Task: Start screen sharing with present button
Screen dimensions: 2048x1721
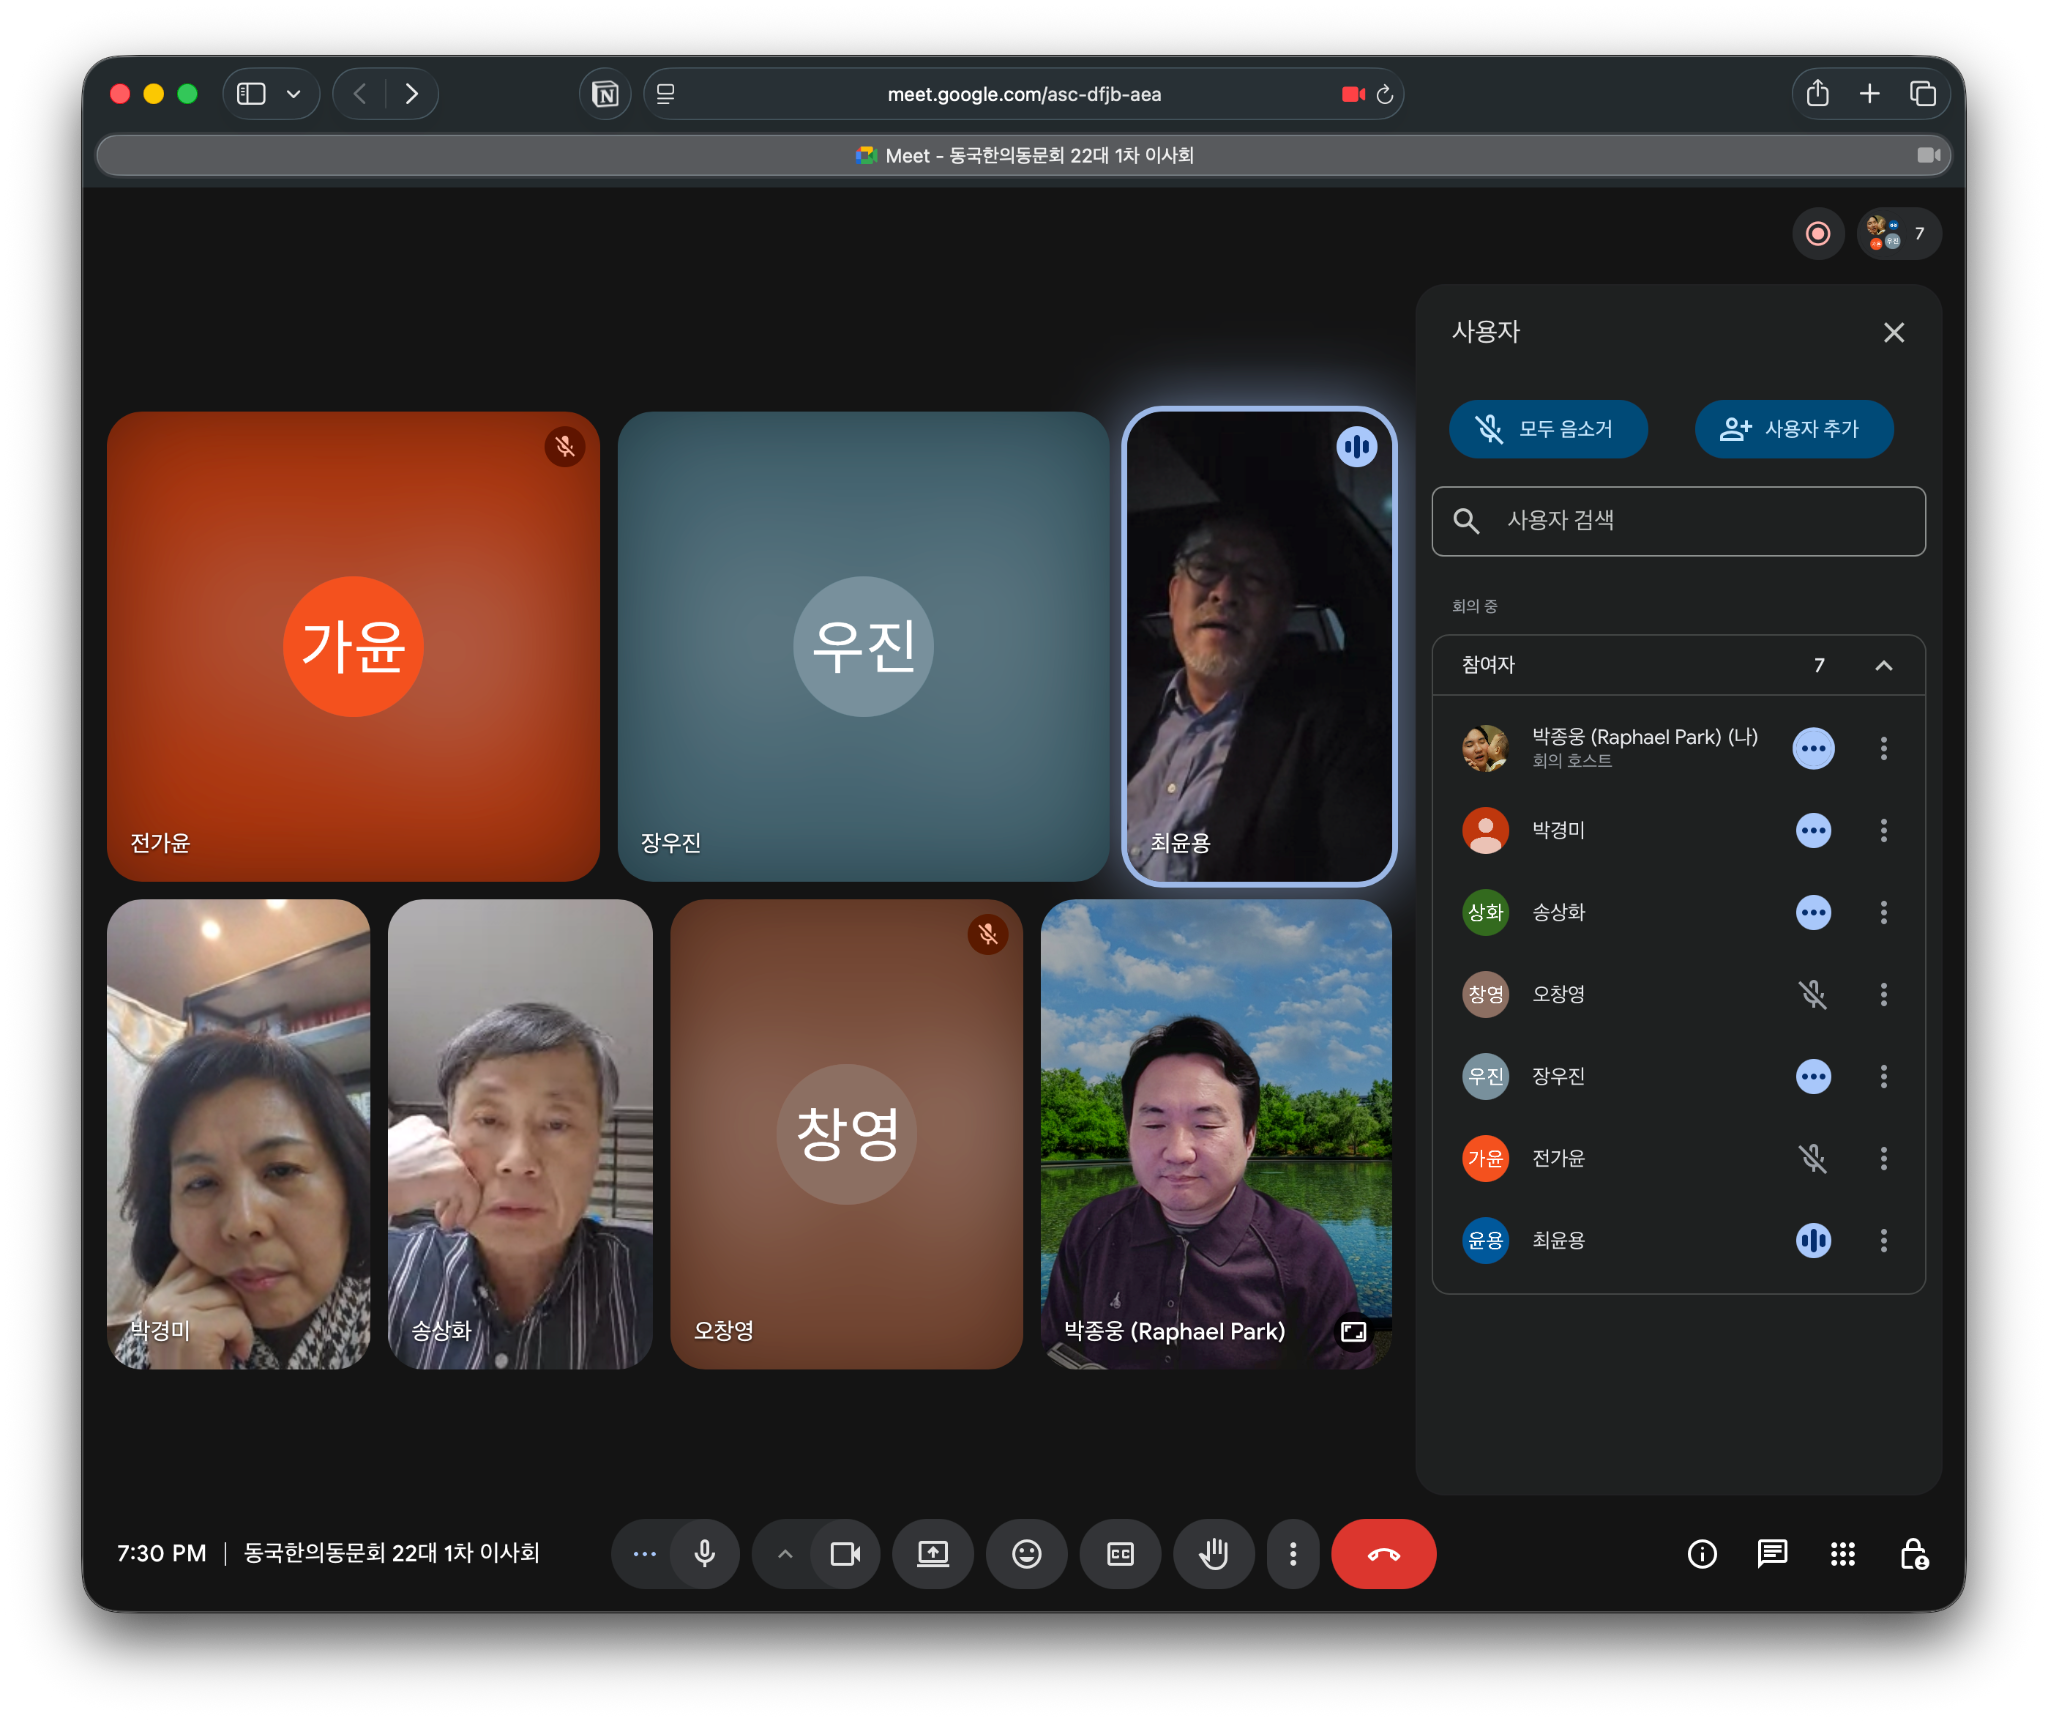Action: [932, 1553]
